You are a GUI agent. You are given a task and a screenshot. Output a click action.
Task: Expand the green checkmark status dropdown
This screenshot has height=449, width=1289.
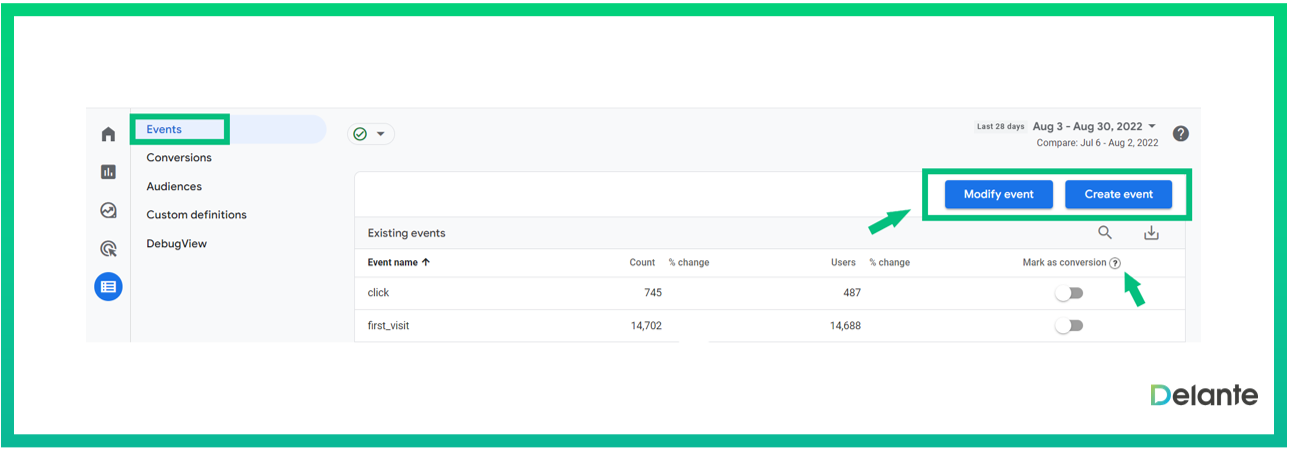click(x=371, y=134)
